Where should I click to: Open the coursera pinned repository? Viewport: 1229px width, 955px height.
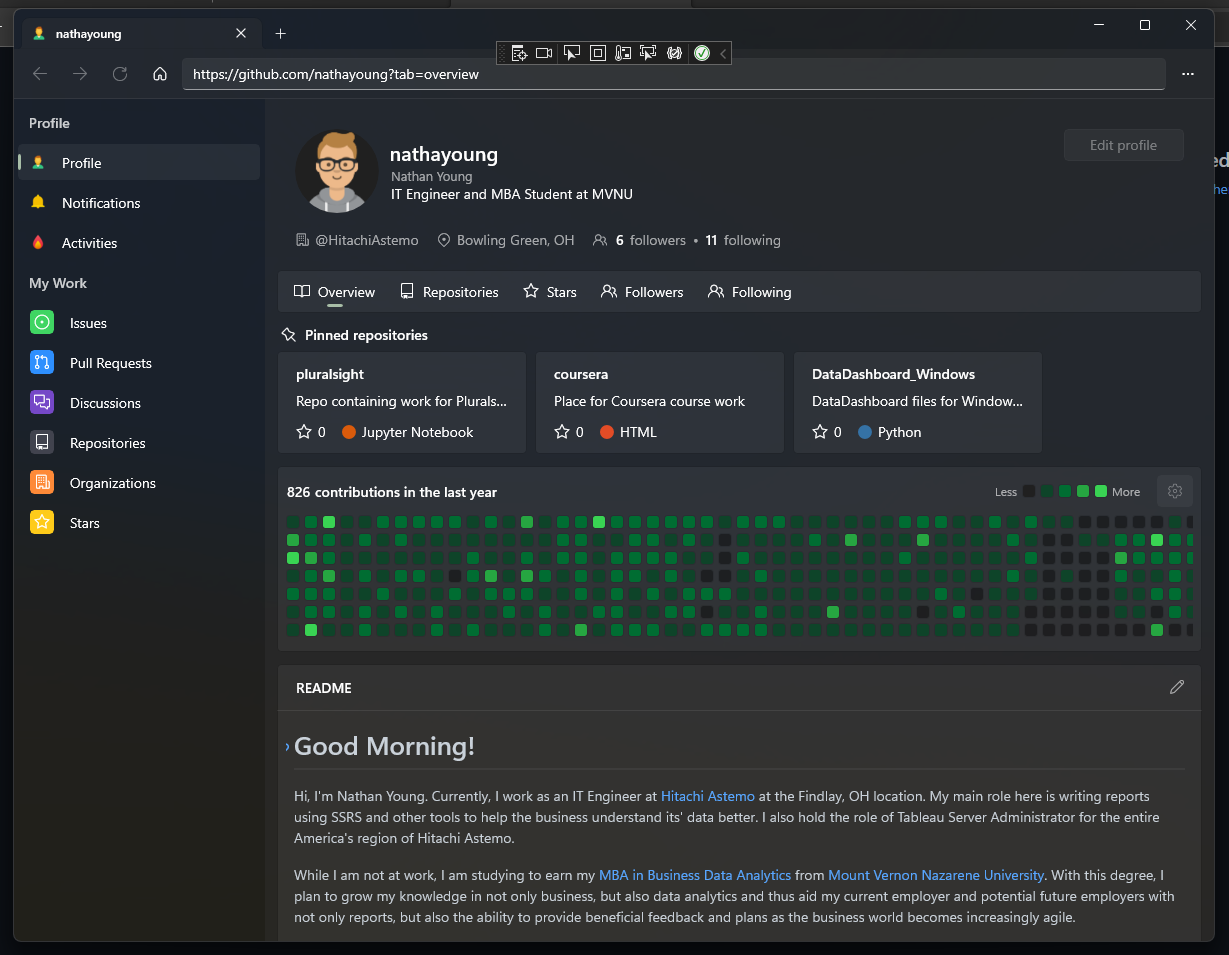[660, 402]
